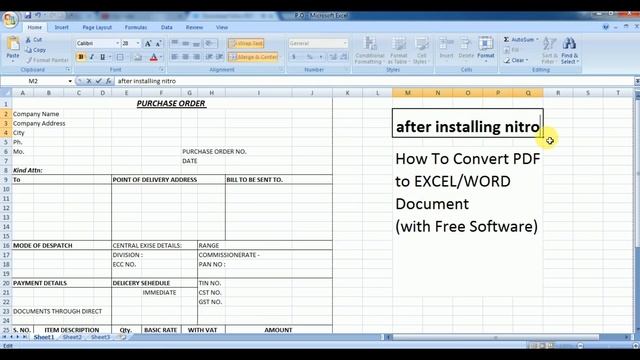
Task: Paste clipboard contents
Action: click(x=13, y=49)
